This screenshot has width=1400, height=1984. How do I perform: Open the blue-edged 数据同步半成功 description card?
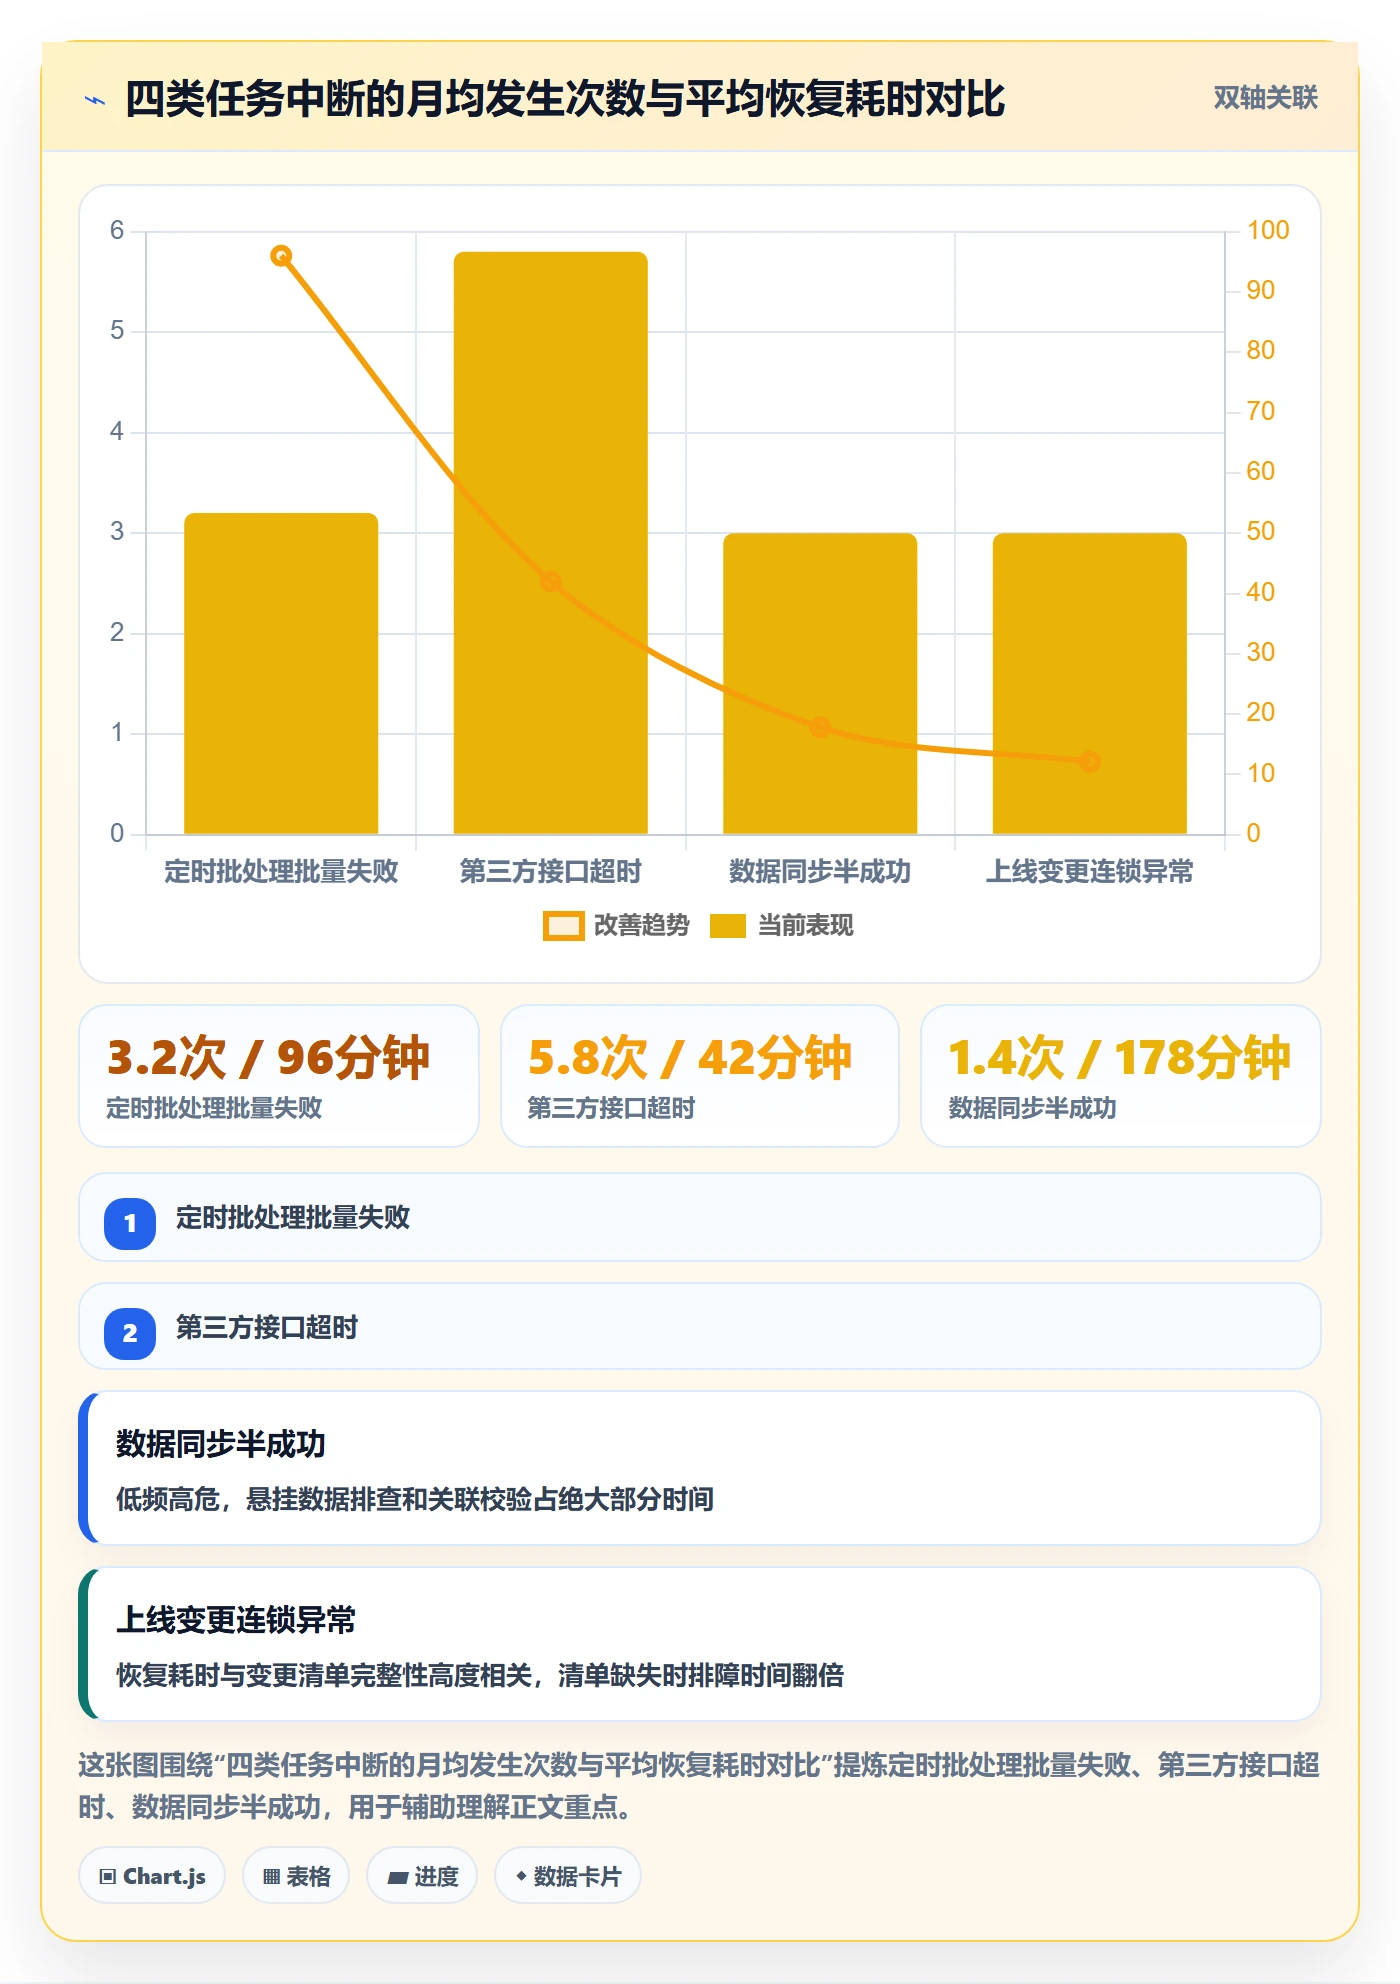[x=700, y=1468]
